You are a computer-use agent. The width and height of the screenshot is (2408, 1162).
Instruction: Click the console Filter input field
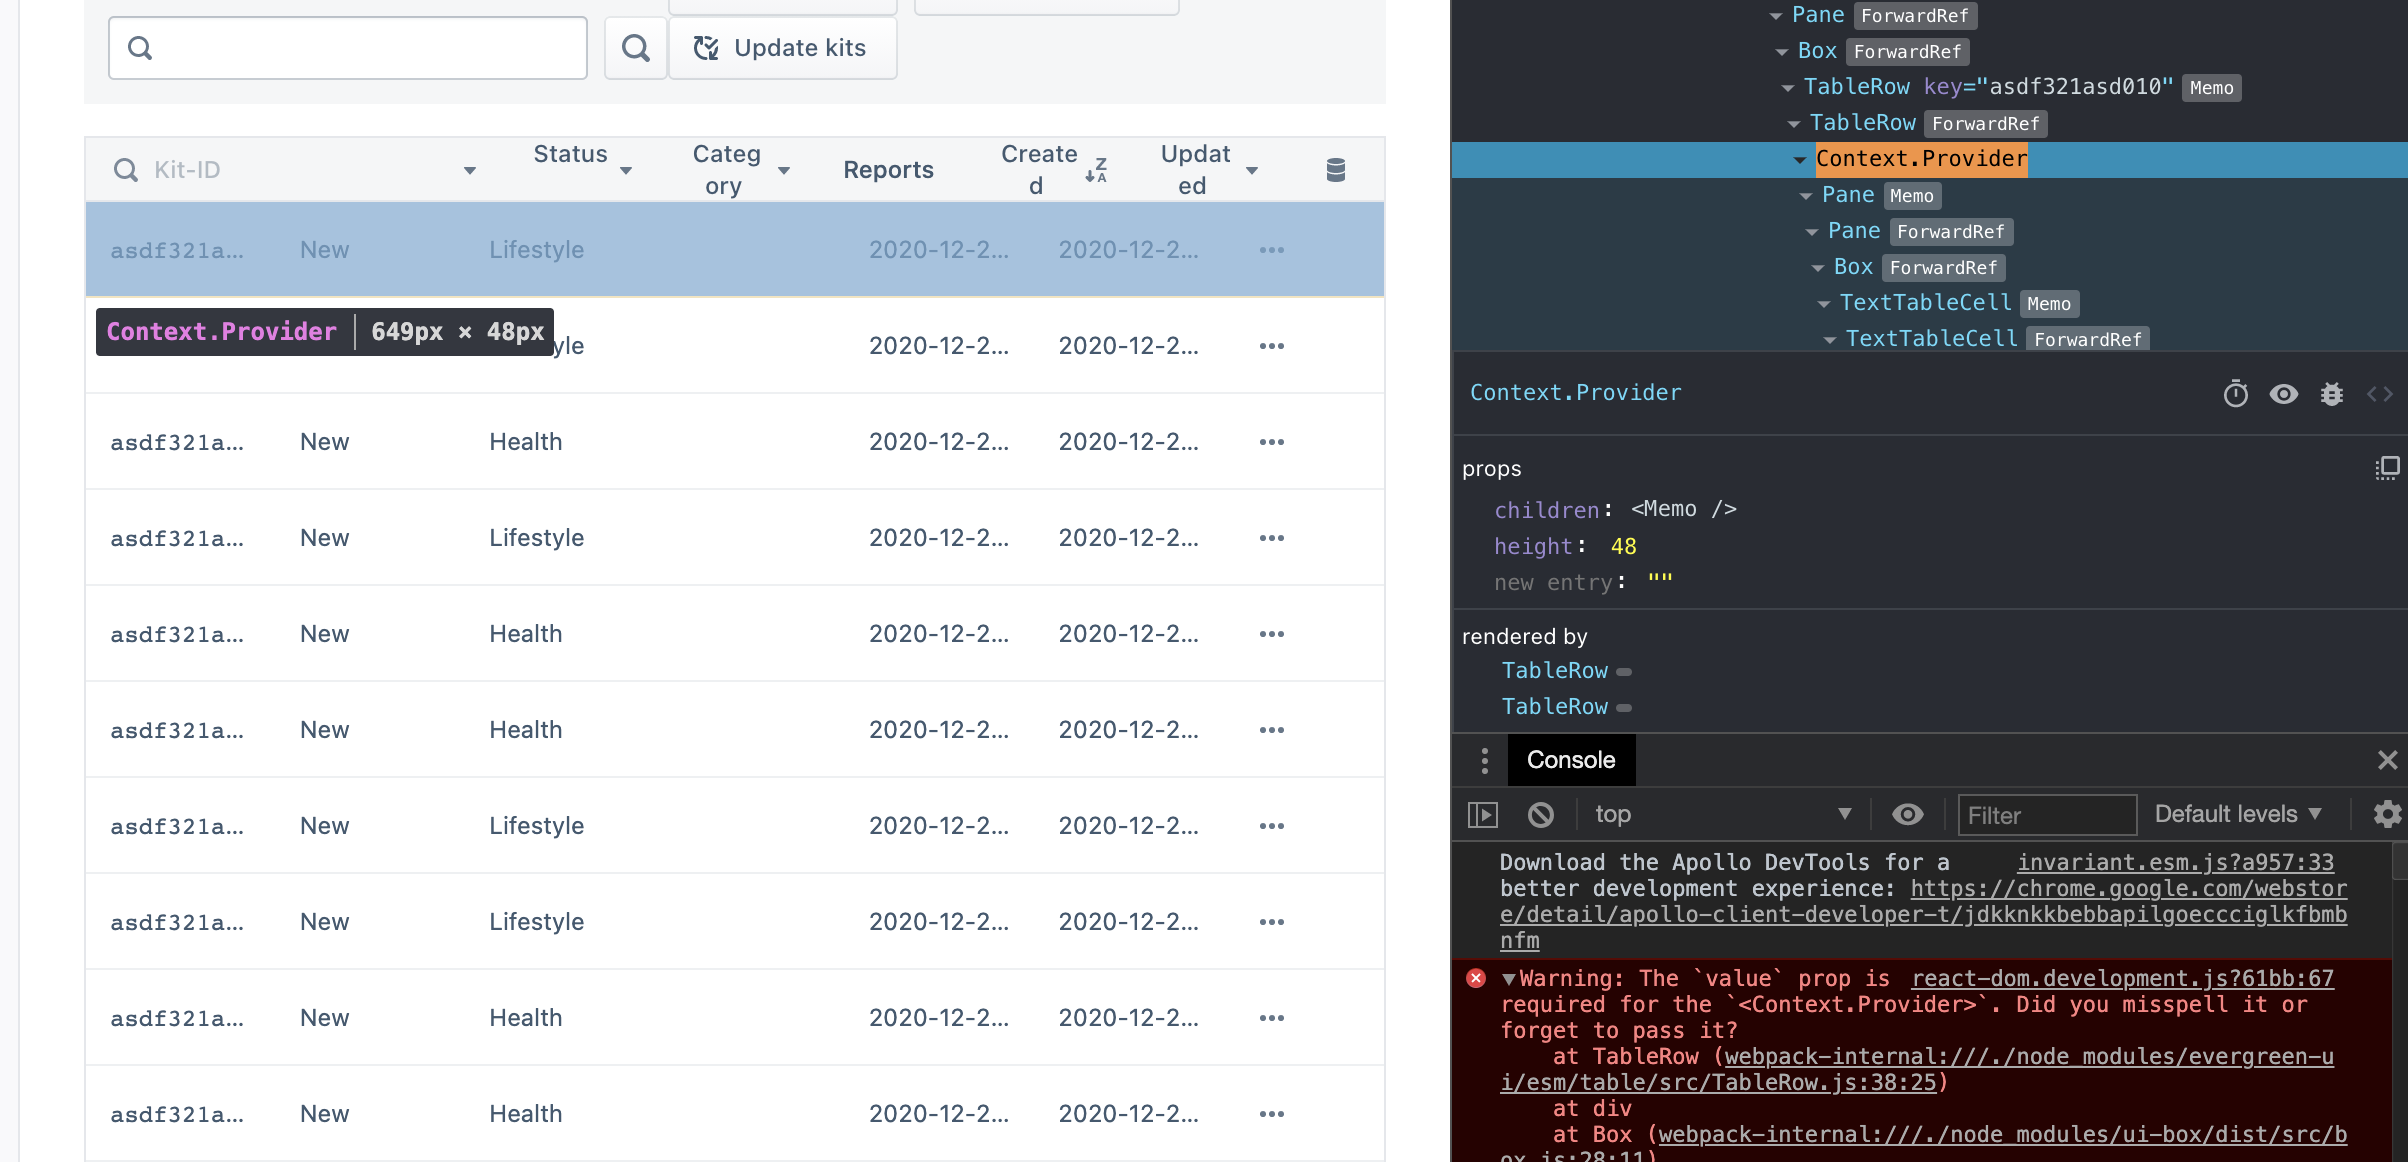tap(2046, 815)
